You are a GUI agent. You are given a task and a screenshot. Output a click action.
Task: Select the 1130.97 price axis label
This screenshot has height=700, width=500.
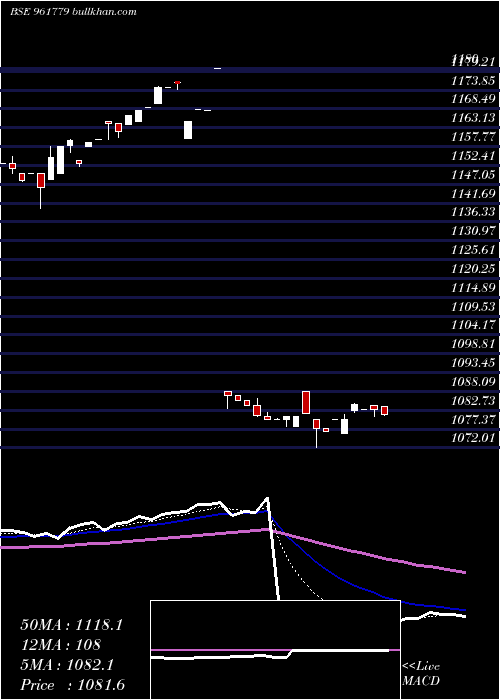(473, 231)
